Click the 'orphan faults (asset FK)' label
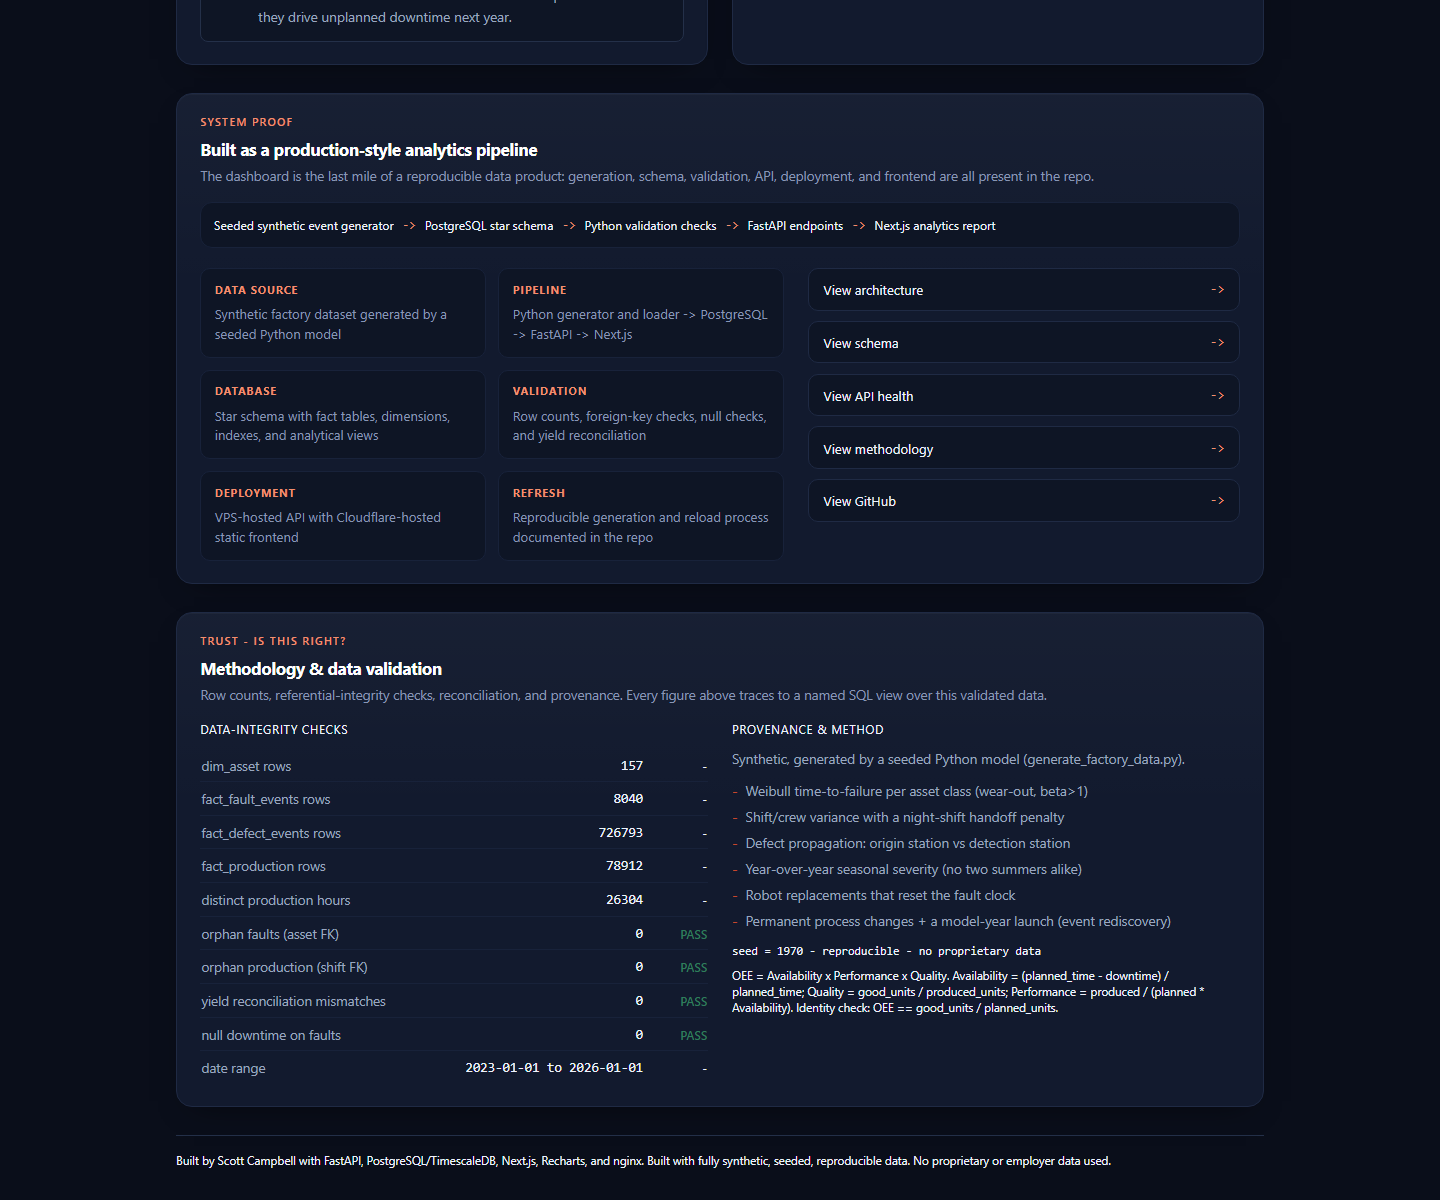Viewport: 1440px width, 1200px height. tap(270, 934)
